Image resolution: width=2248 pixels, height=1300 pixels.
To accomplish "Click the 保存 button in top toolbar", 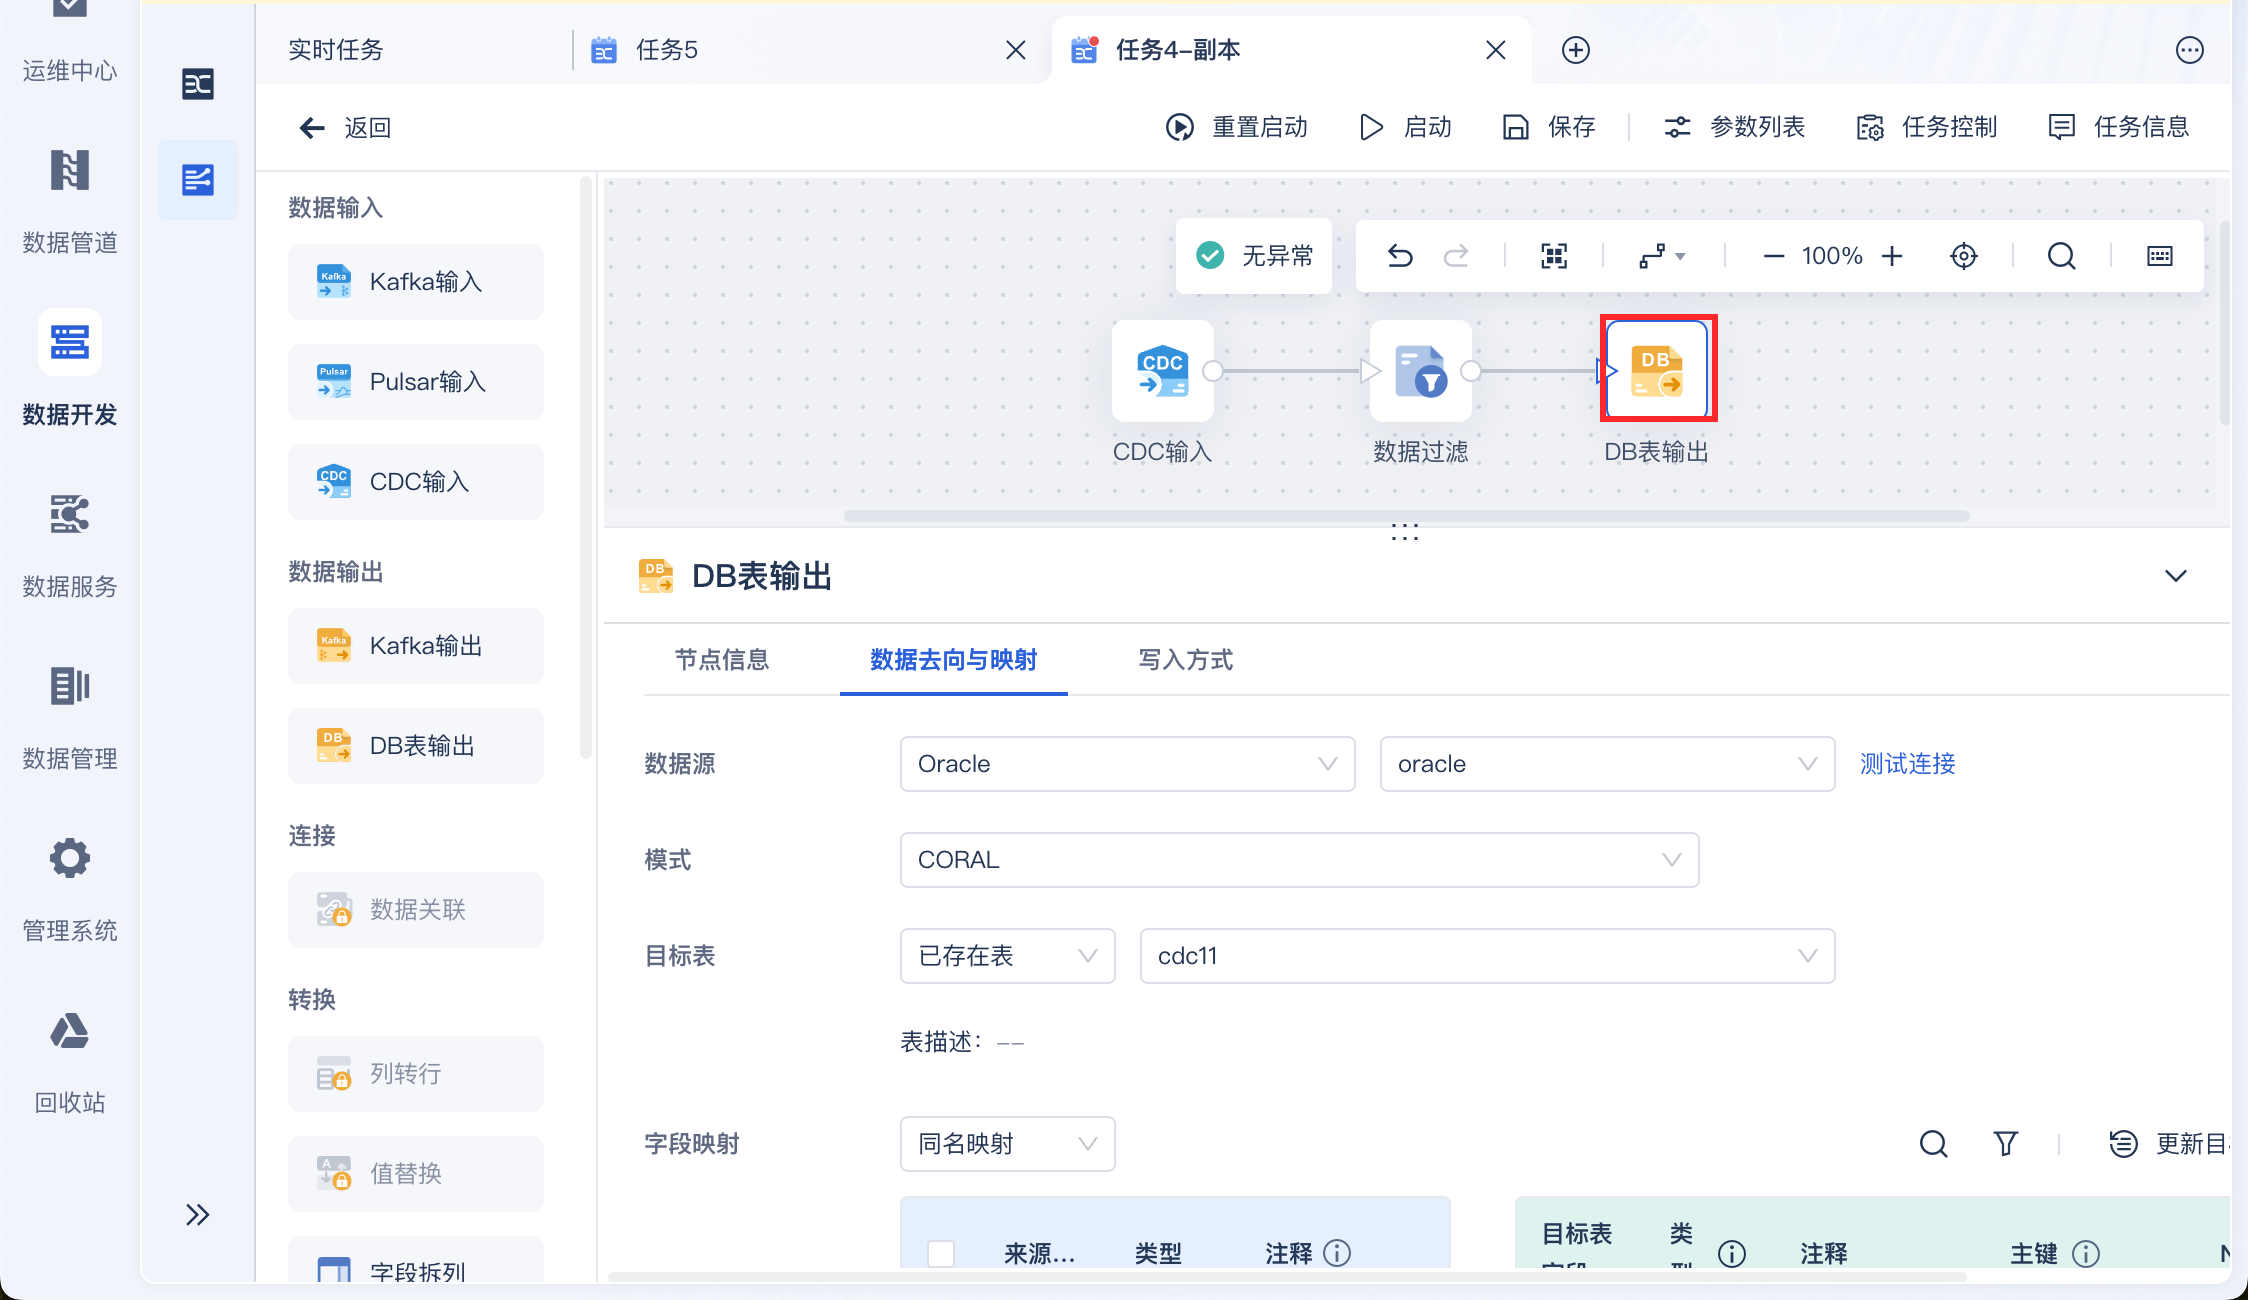I will (x=1550, y=127).
